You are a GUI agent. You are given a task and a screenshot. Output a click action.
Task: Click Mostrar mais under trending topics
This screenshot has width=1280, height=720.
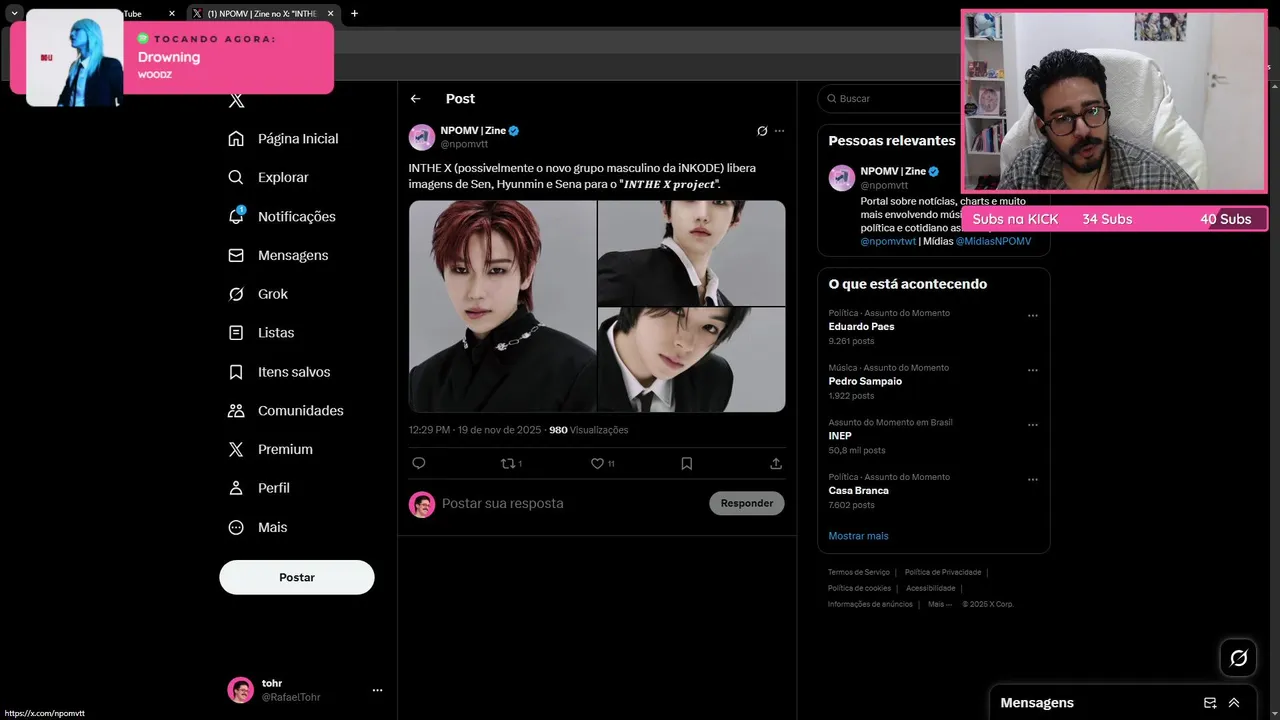click(x=858, y=536)
